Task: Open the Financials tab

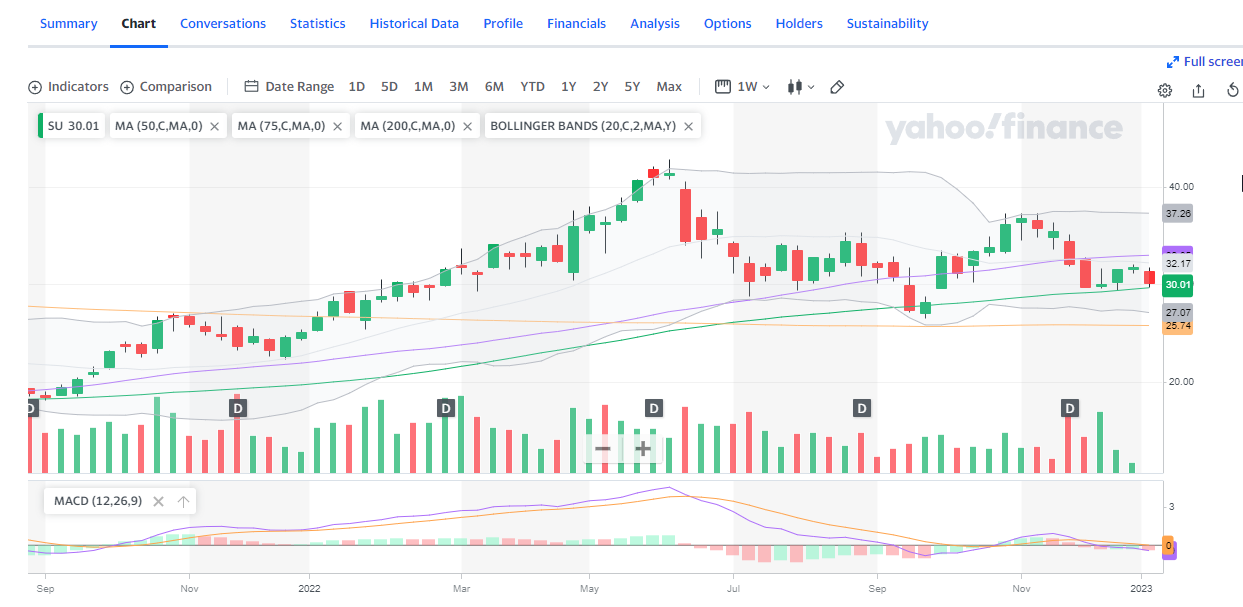Action: [x=576, y=23]
